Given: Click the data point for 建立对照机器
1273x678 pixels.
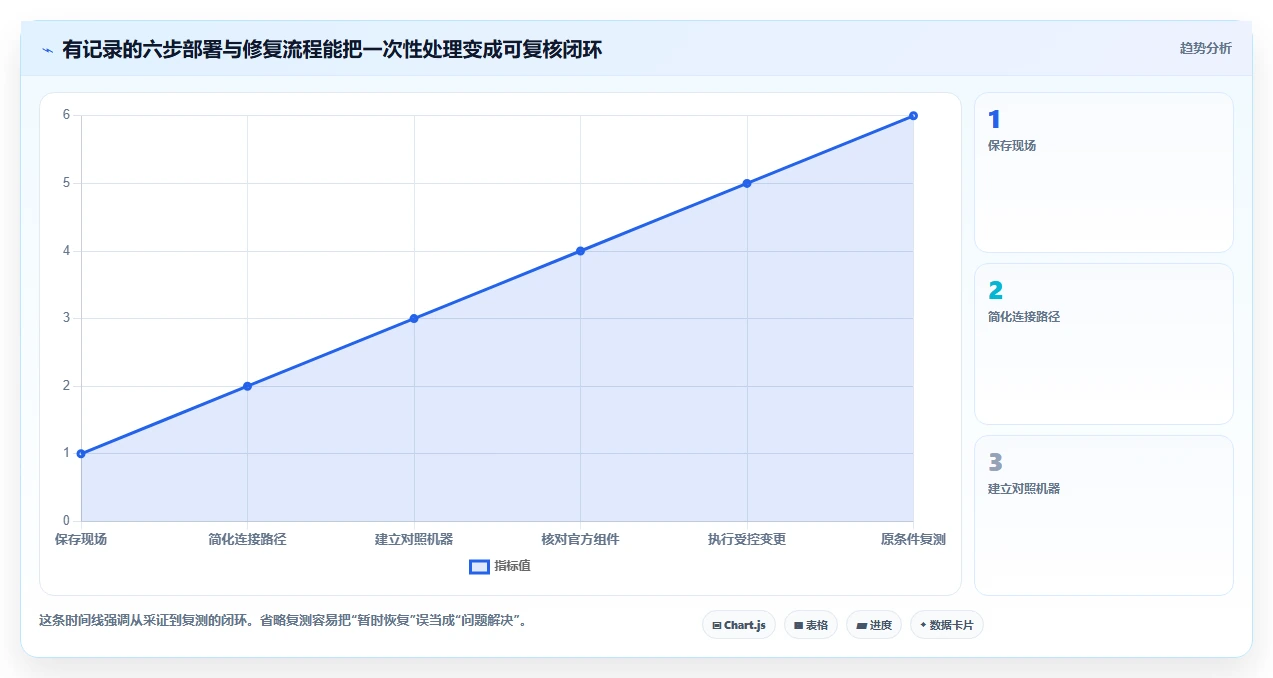Looking at the screenshot, I should click(414, 318).
